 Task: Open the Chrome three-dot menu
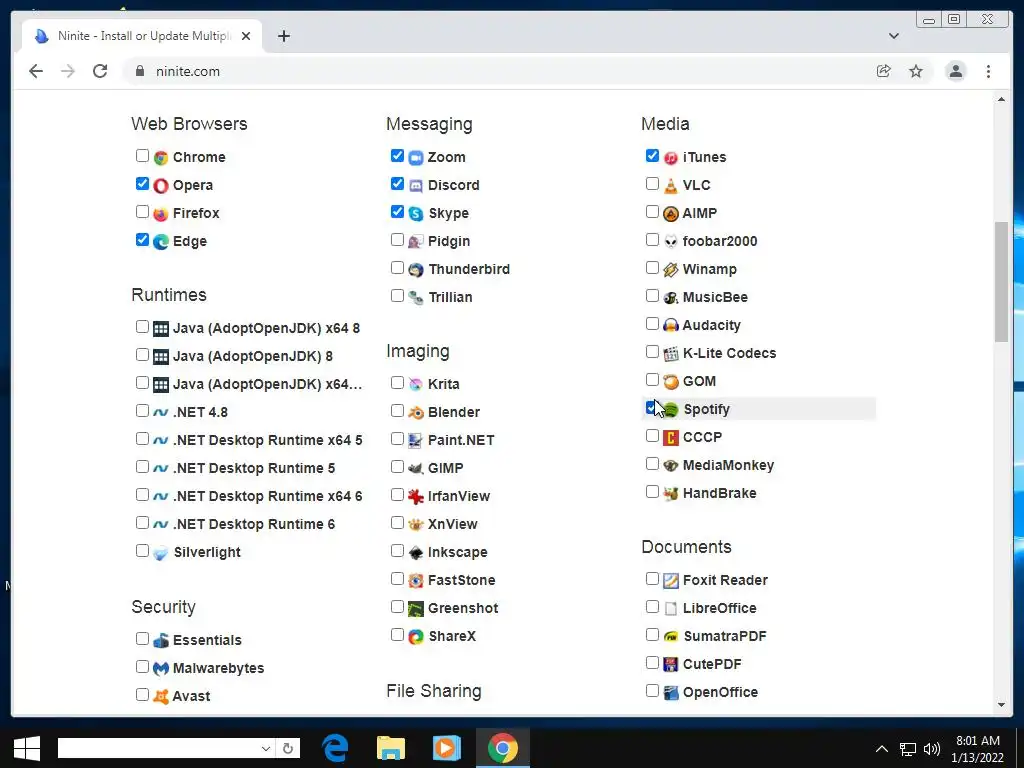(988, 71)
